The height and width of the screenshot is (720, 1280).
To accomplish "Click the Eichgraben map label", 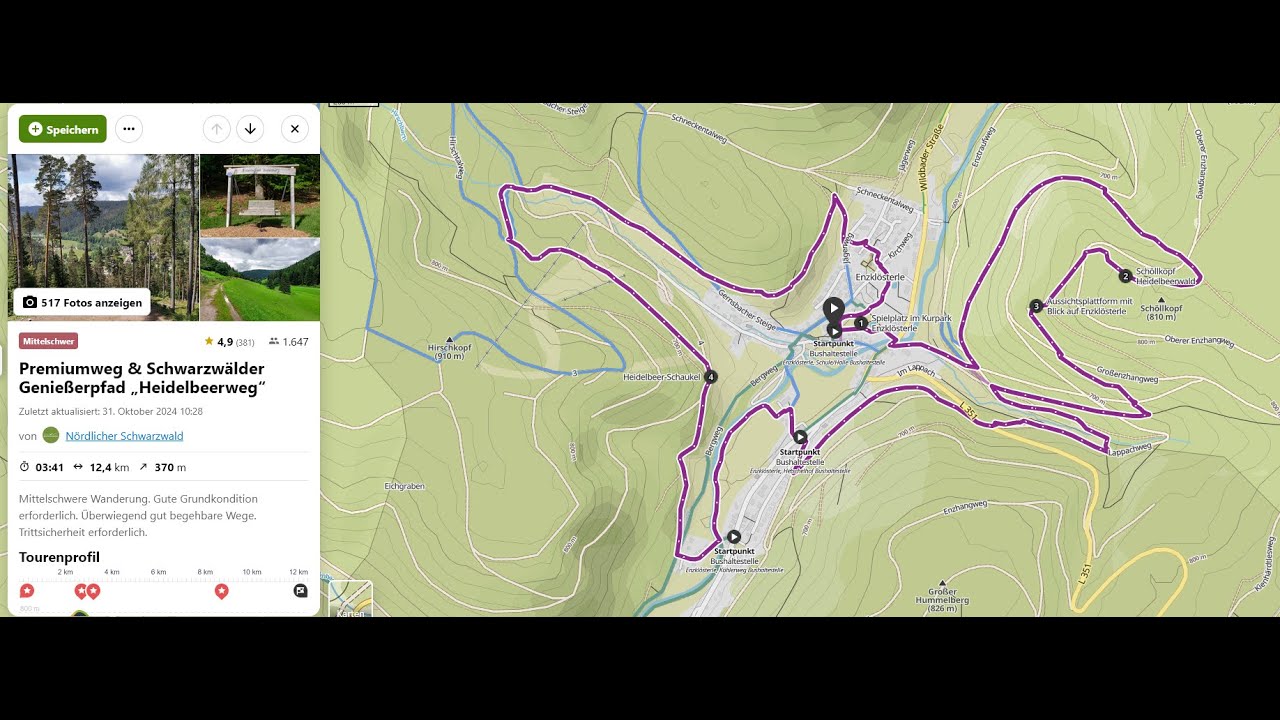I will [x=404, y=486].
